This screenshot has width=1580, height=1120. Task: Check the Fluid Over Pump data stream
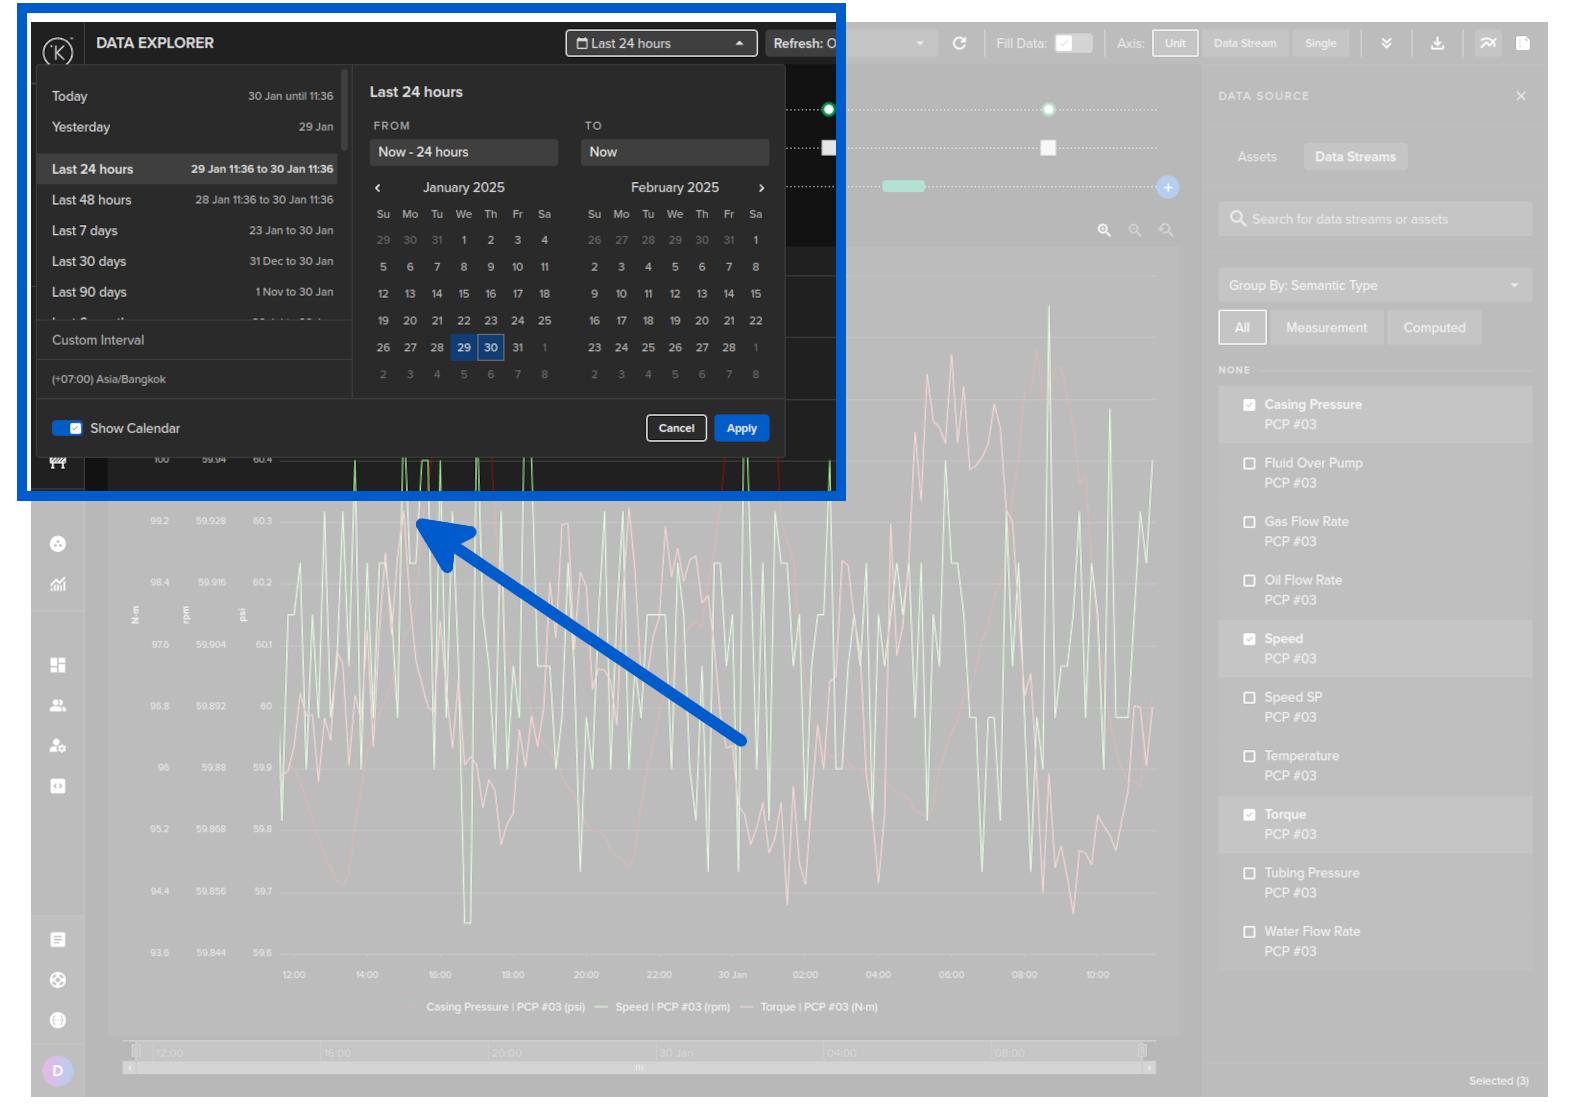click(1249, 464)
